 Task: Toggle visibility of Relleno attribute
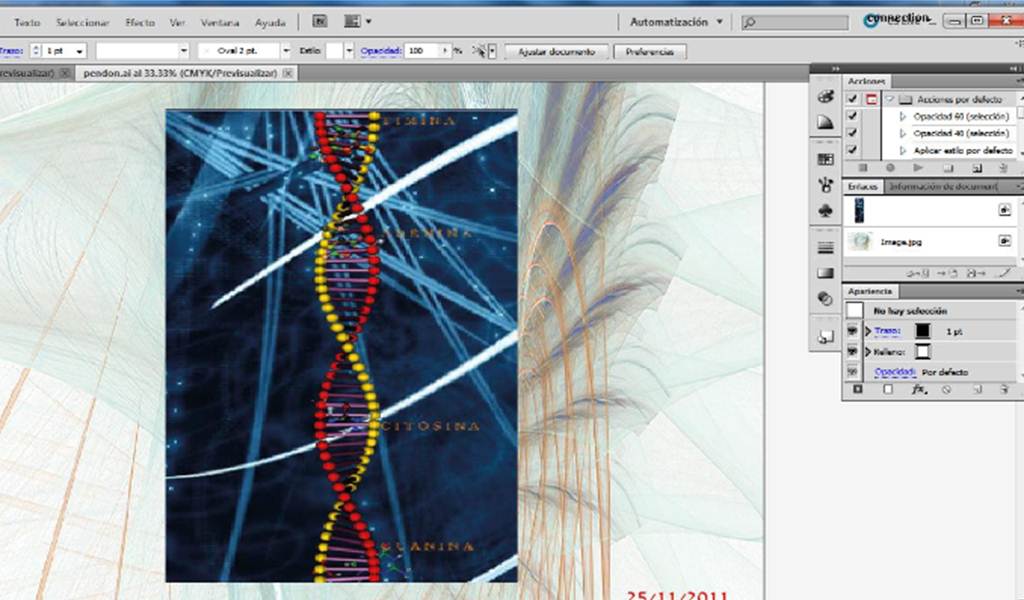[x=852, y=351]
